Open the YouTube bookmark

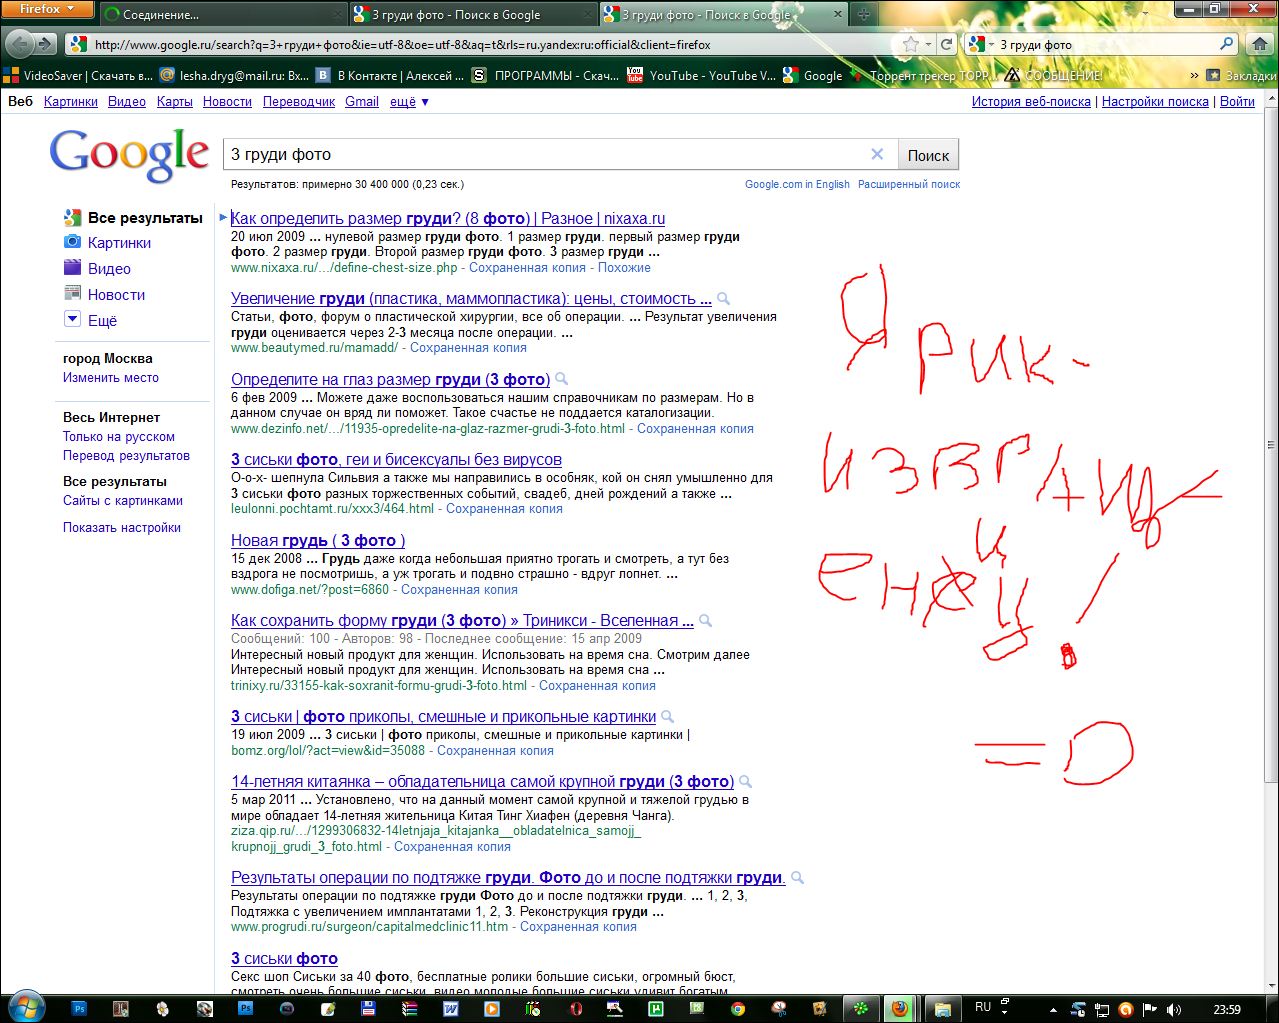click(701, 75)
